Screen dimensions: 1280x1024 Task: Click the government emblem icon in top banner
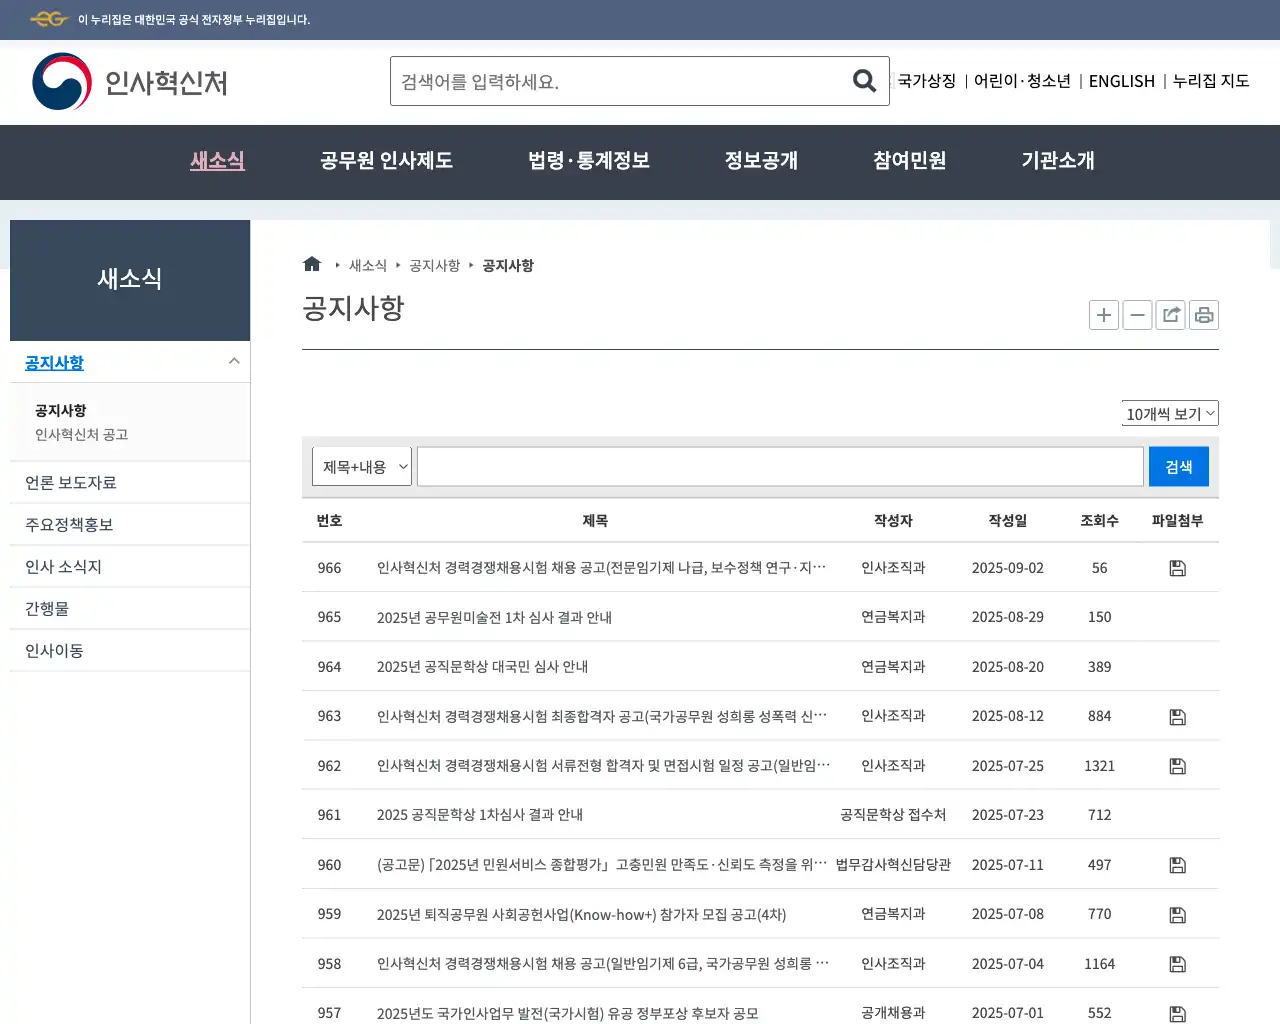[x=48, y=19]
